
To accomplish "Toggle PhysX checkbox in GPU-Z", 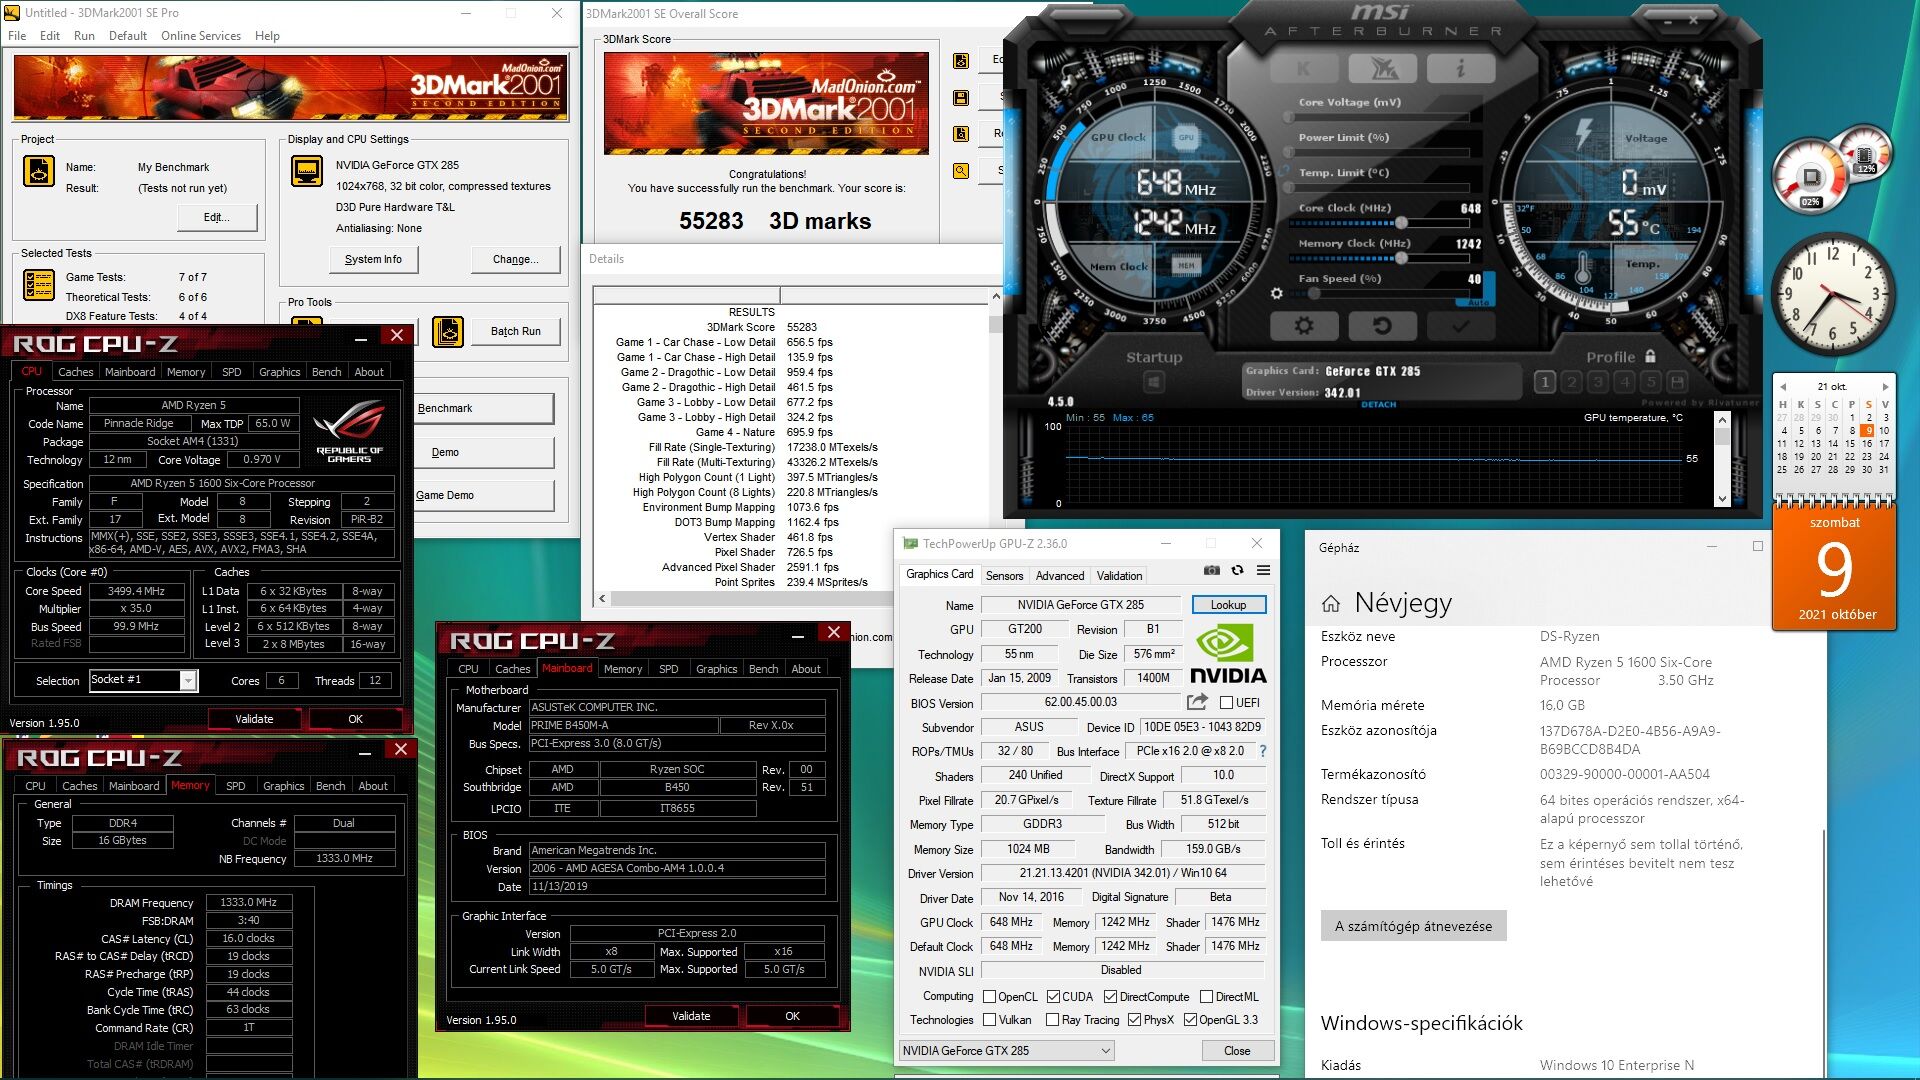I will (x=1134, y=1020).
